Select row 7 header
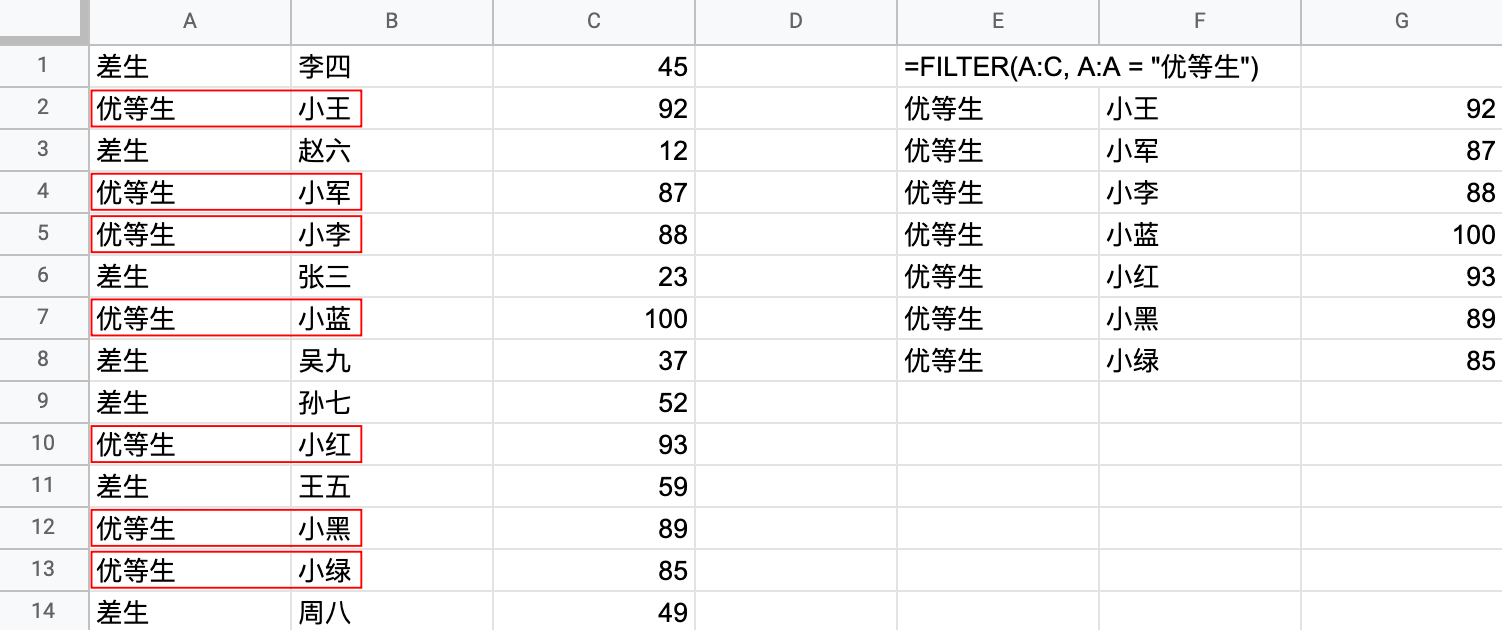 43,319
